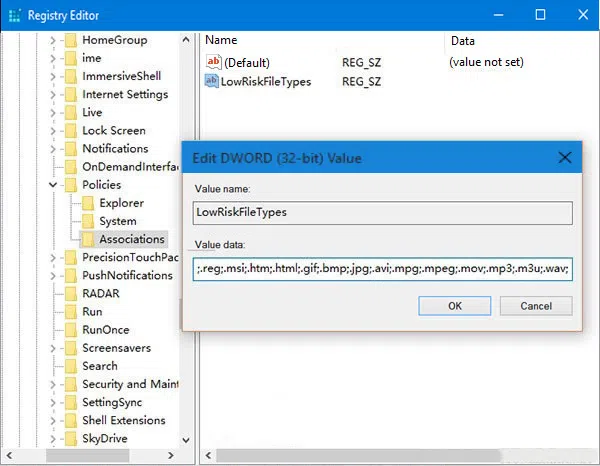Click the ImmersiveShell folder icon
This screenshot has width=600, height=466.
[x=71, y=76]
